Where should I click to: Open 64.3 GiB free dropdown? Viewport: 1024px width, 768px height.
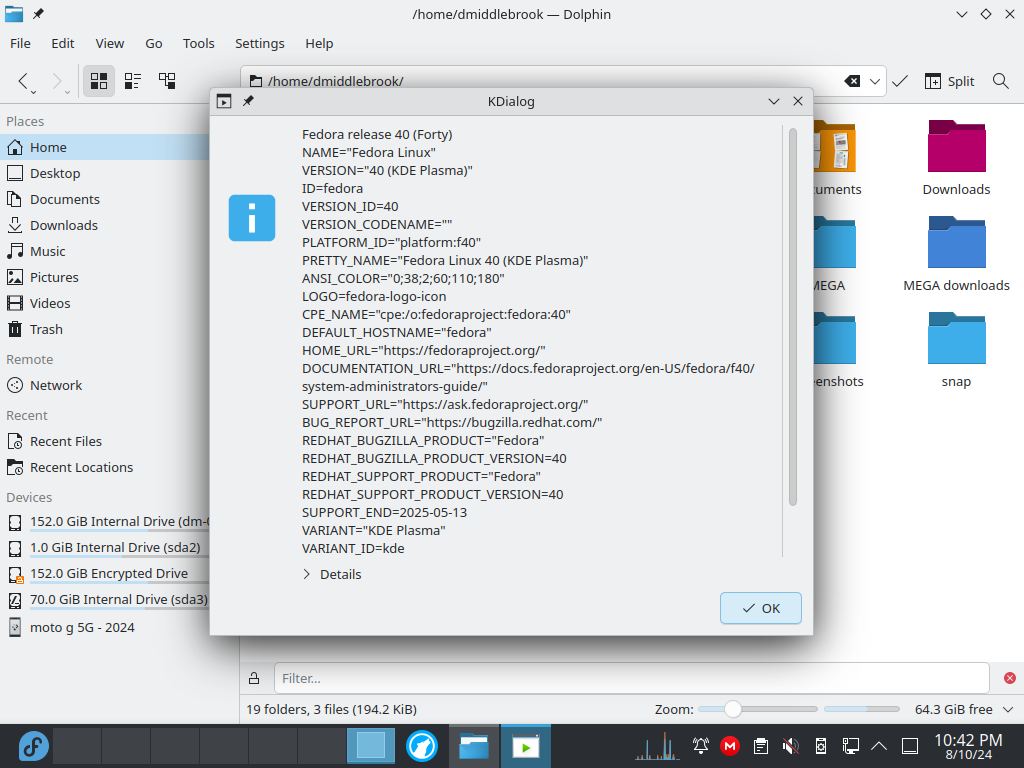pos(964,709)
